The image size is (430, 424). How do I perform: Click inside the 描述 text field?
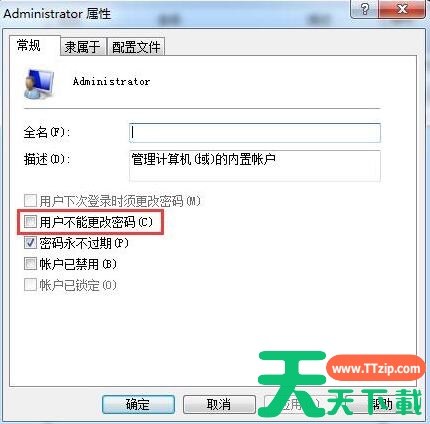[x=255, y=166]
